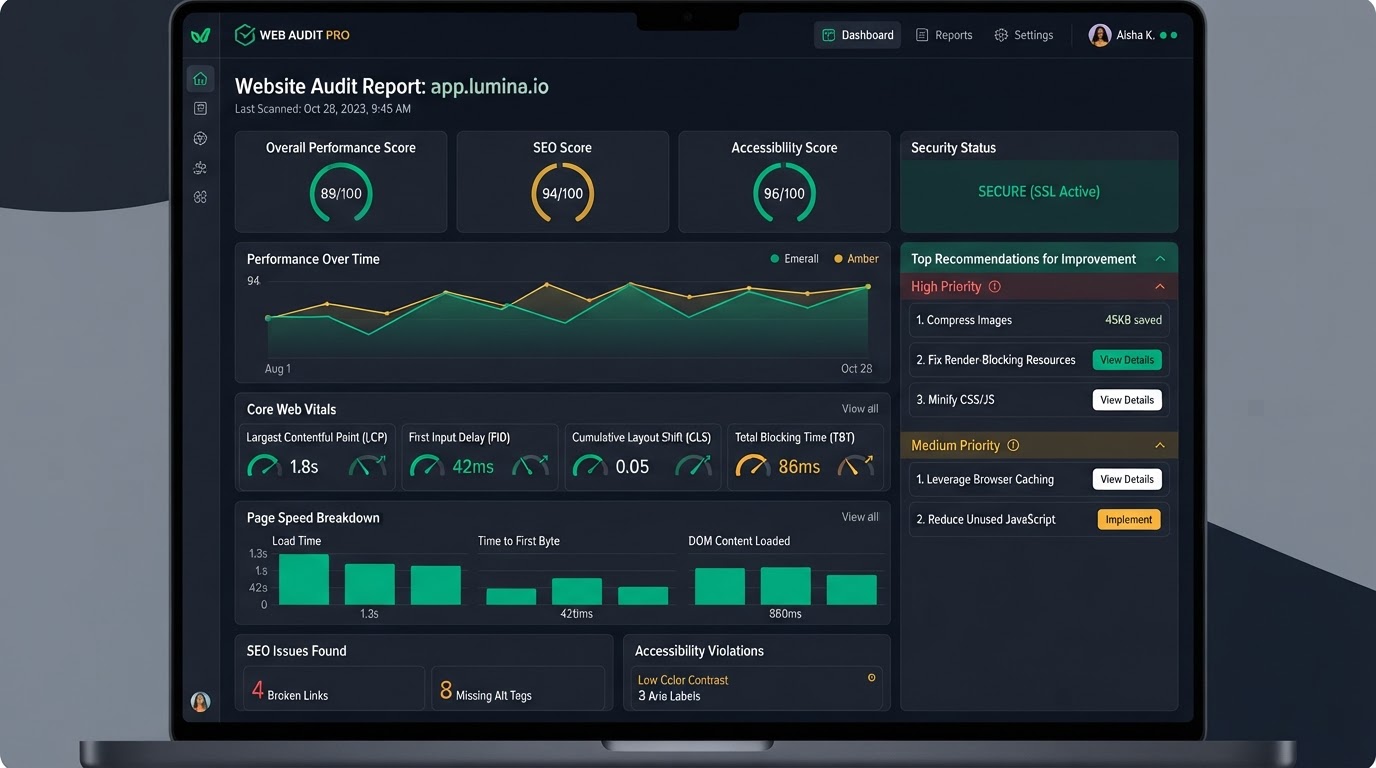Select the 8 Missing Alt Tags issue
This screenshot has width=1376, height=768.
pyautogui.click(x=518, y=689)
